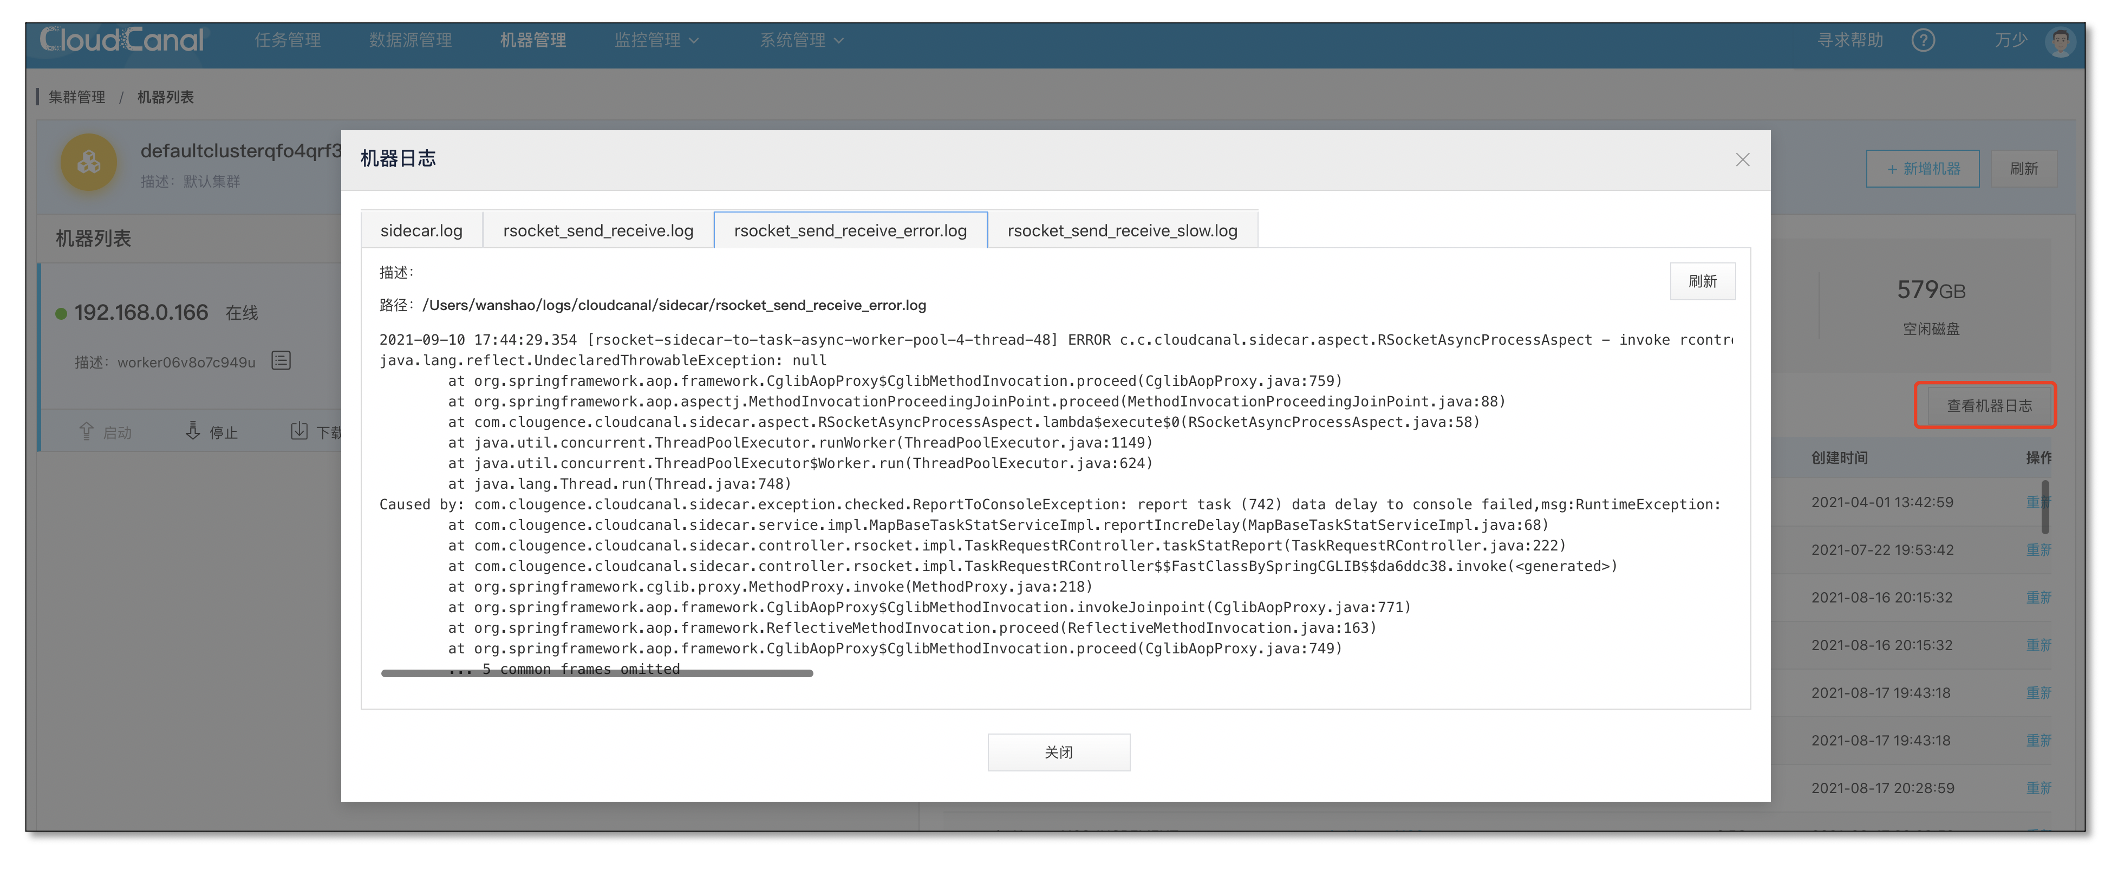The height and width of the screenshot is (870, 2116).
Task: Click the 查看机器日志 button
Action: coord(1988,406)
